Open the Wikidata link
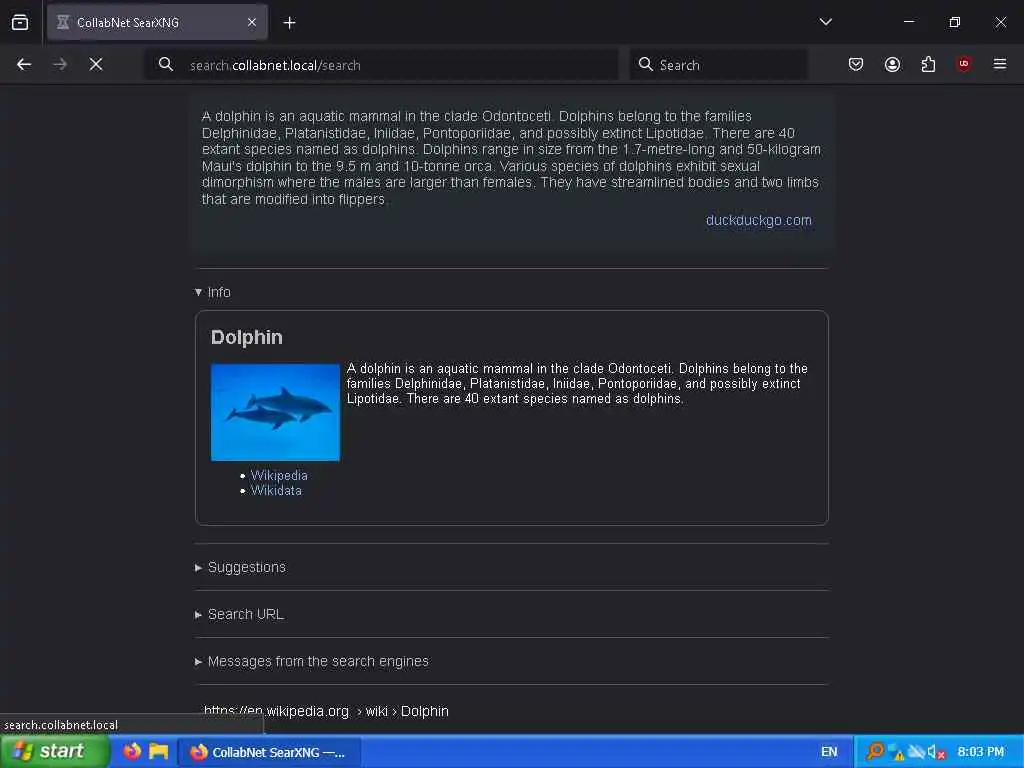Screen dimensions: 1024x768 (276, 490)
